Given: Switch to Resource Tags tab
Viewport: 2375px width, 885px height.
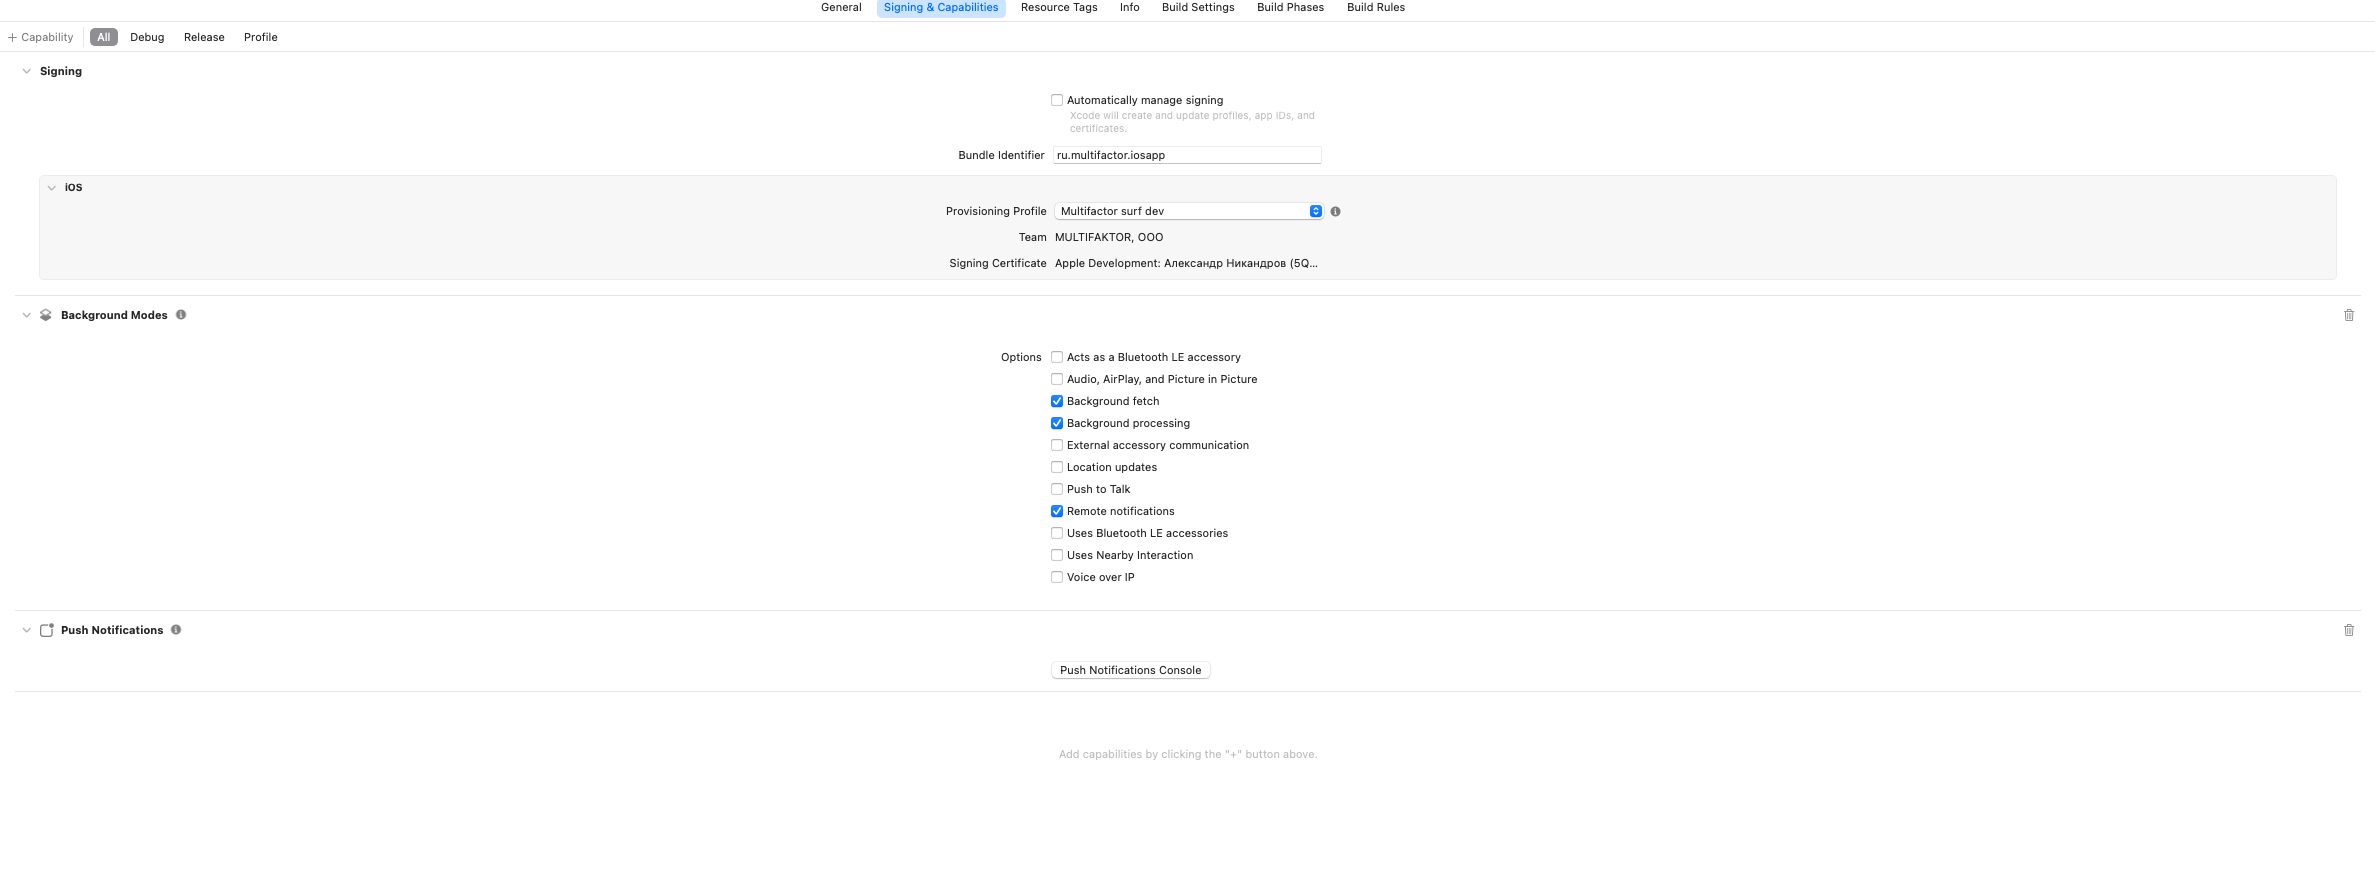Looking at the screenshot, I should coord(1059,7).
